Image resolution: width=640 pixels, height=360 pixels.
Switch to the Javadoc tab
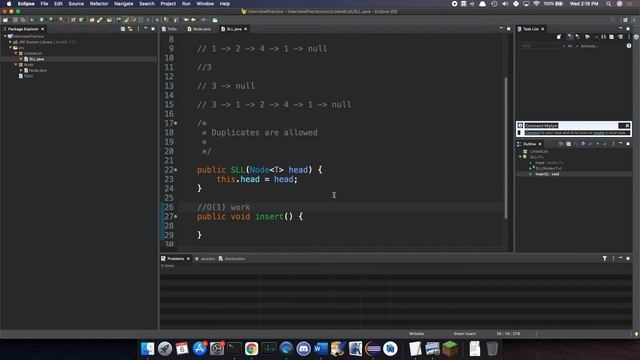pyautogui.click(x=205, y=259)
